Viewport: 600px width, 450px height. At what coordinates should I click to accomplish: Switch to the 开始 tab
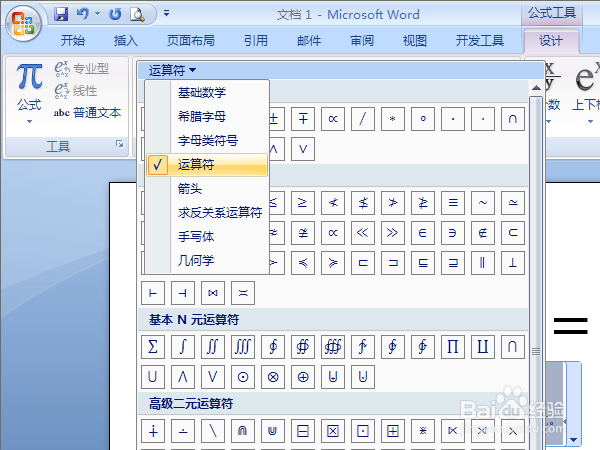coord(72,40)
